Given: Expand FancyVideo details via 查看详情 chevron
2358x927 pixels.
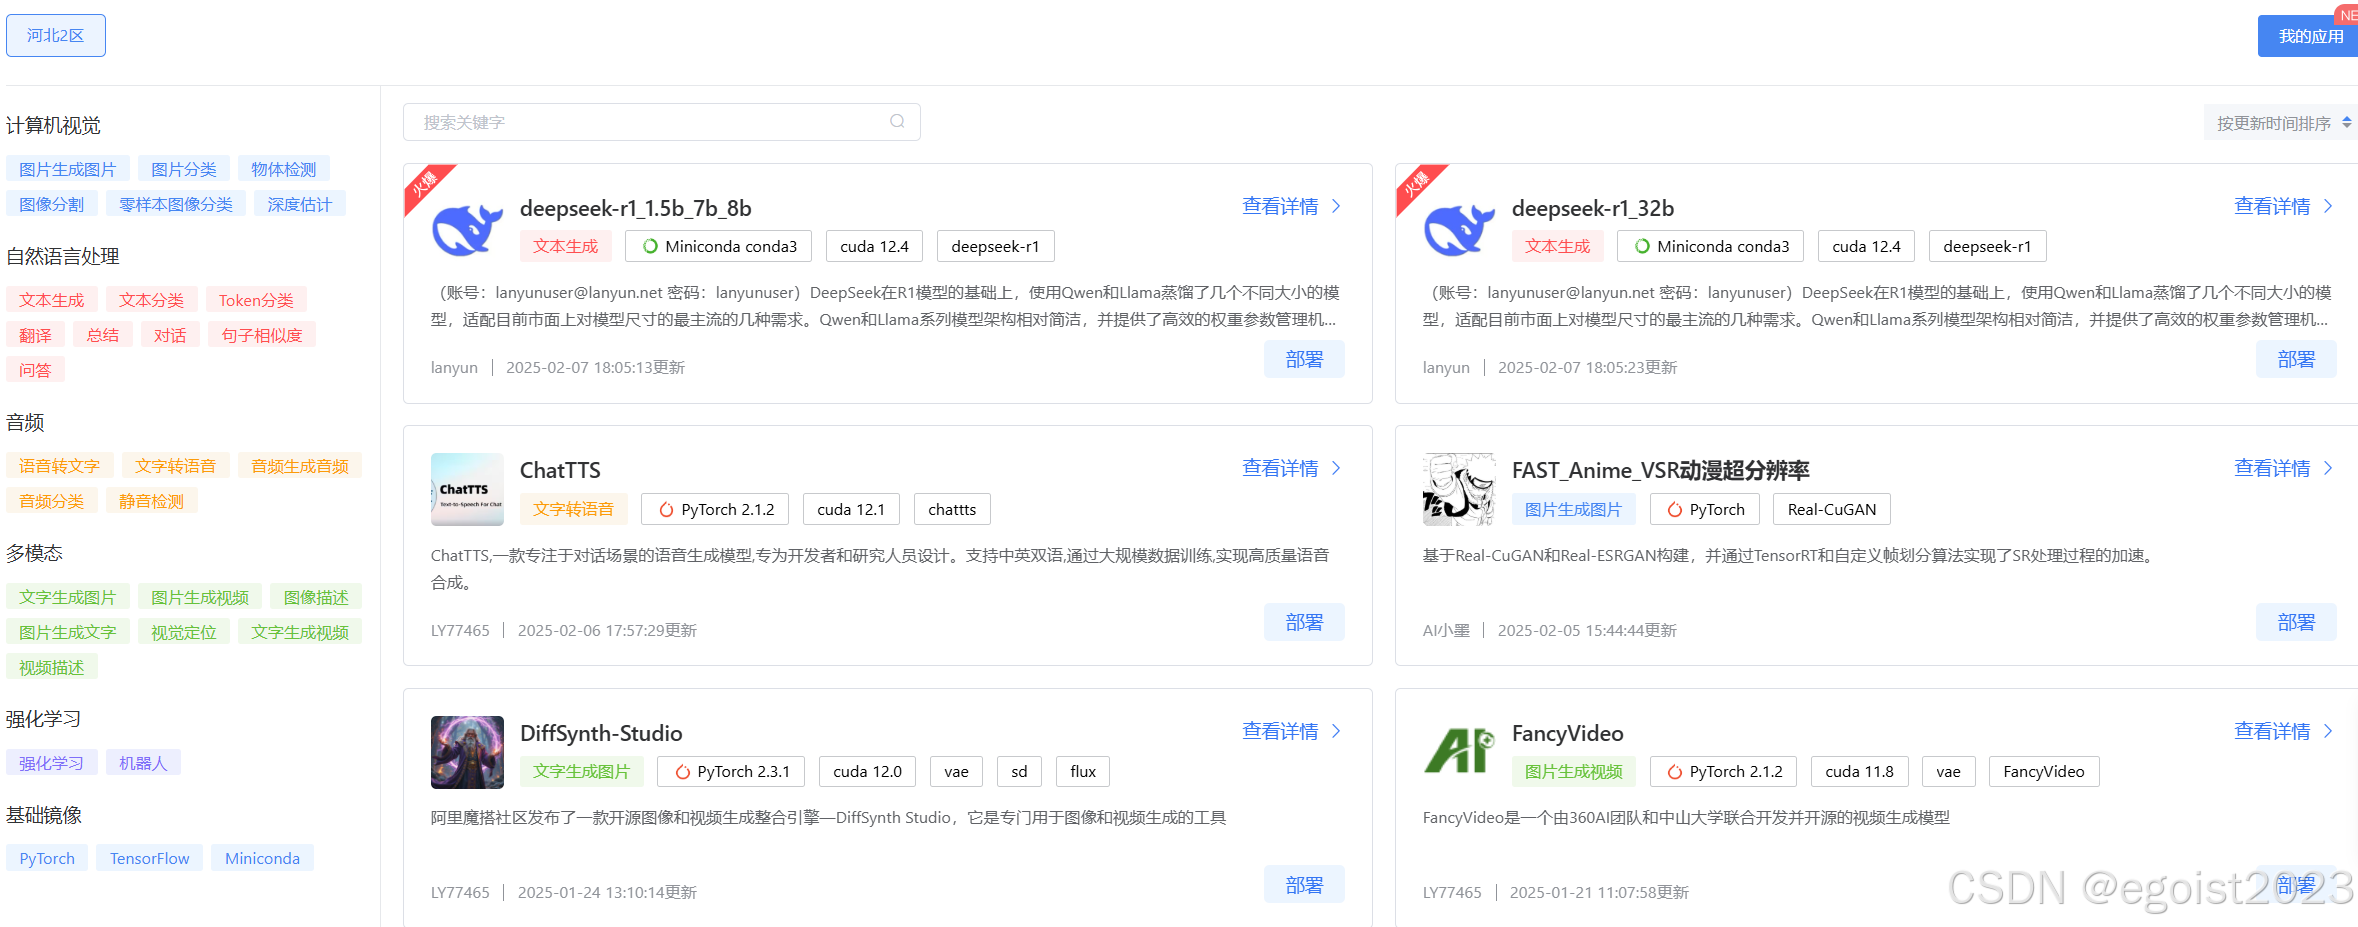Looking at the screenshot, I should (x=2328, y=731).
